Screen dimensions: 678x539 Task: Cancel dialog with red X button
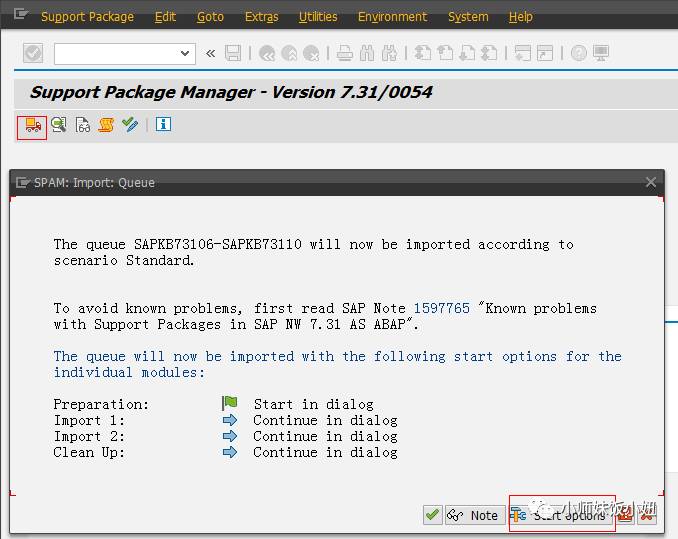647,515
